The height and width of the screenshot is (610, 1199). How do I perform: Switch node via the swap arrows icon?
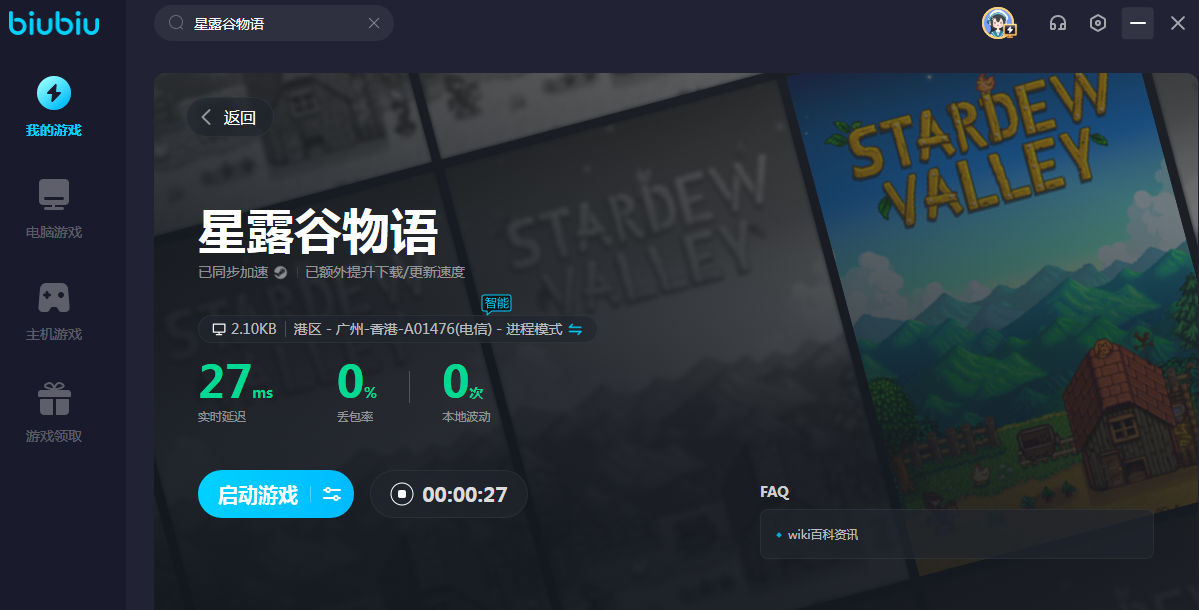pos(575,329)
